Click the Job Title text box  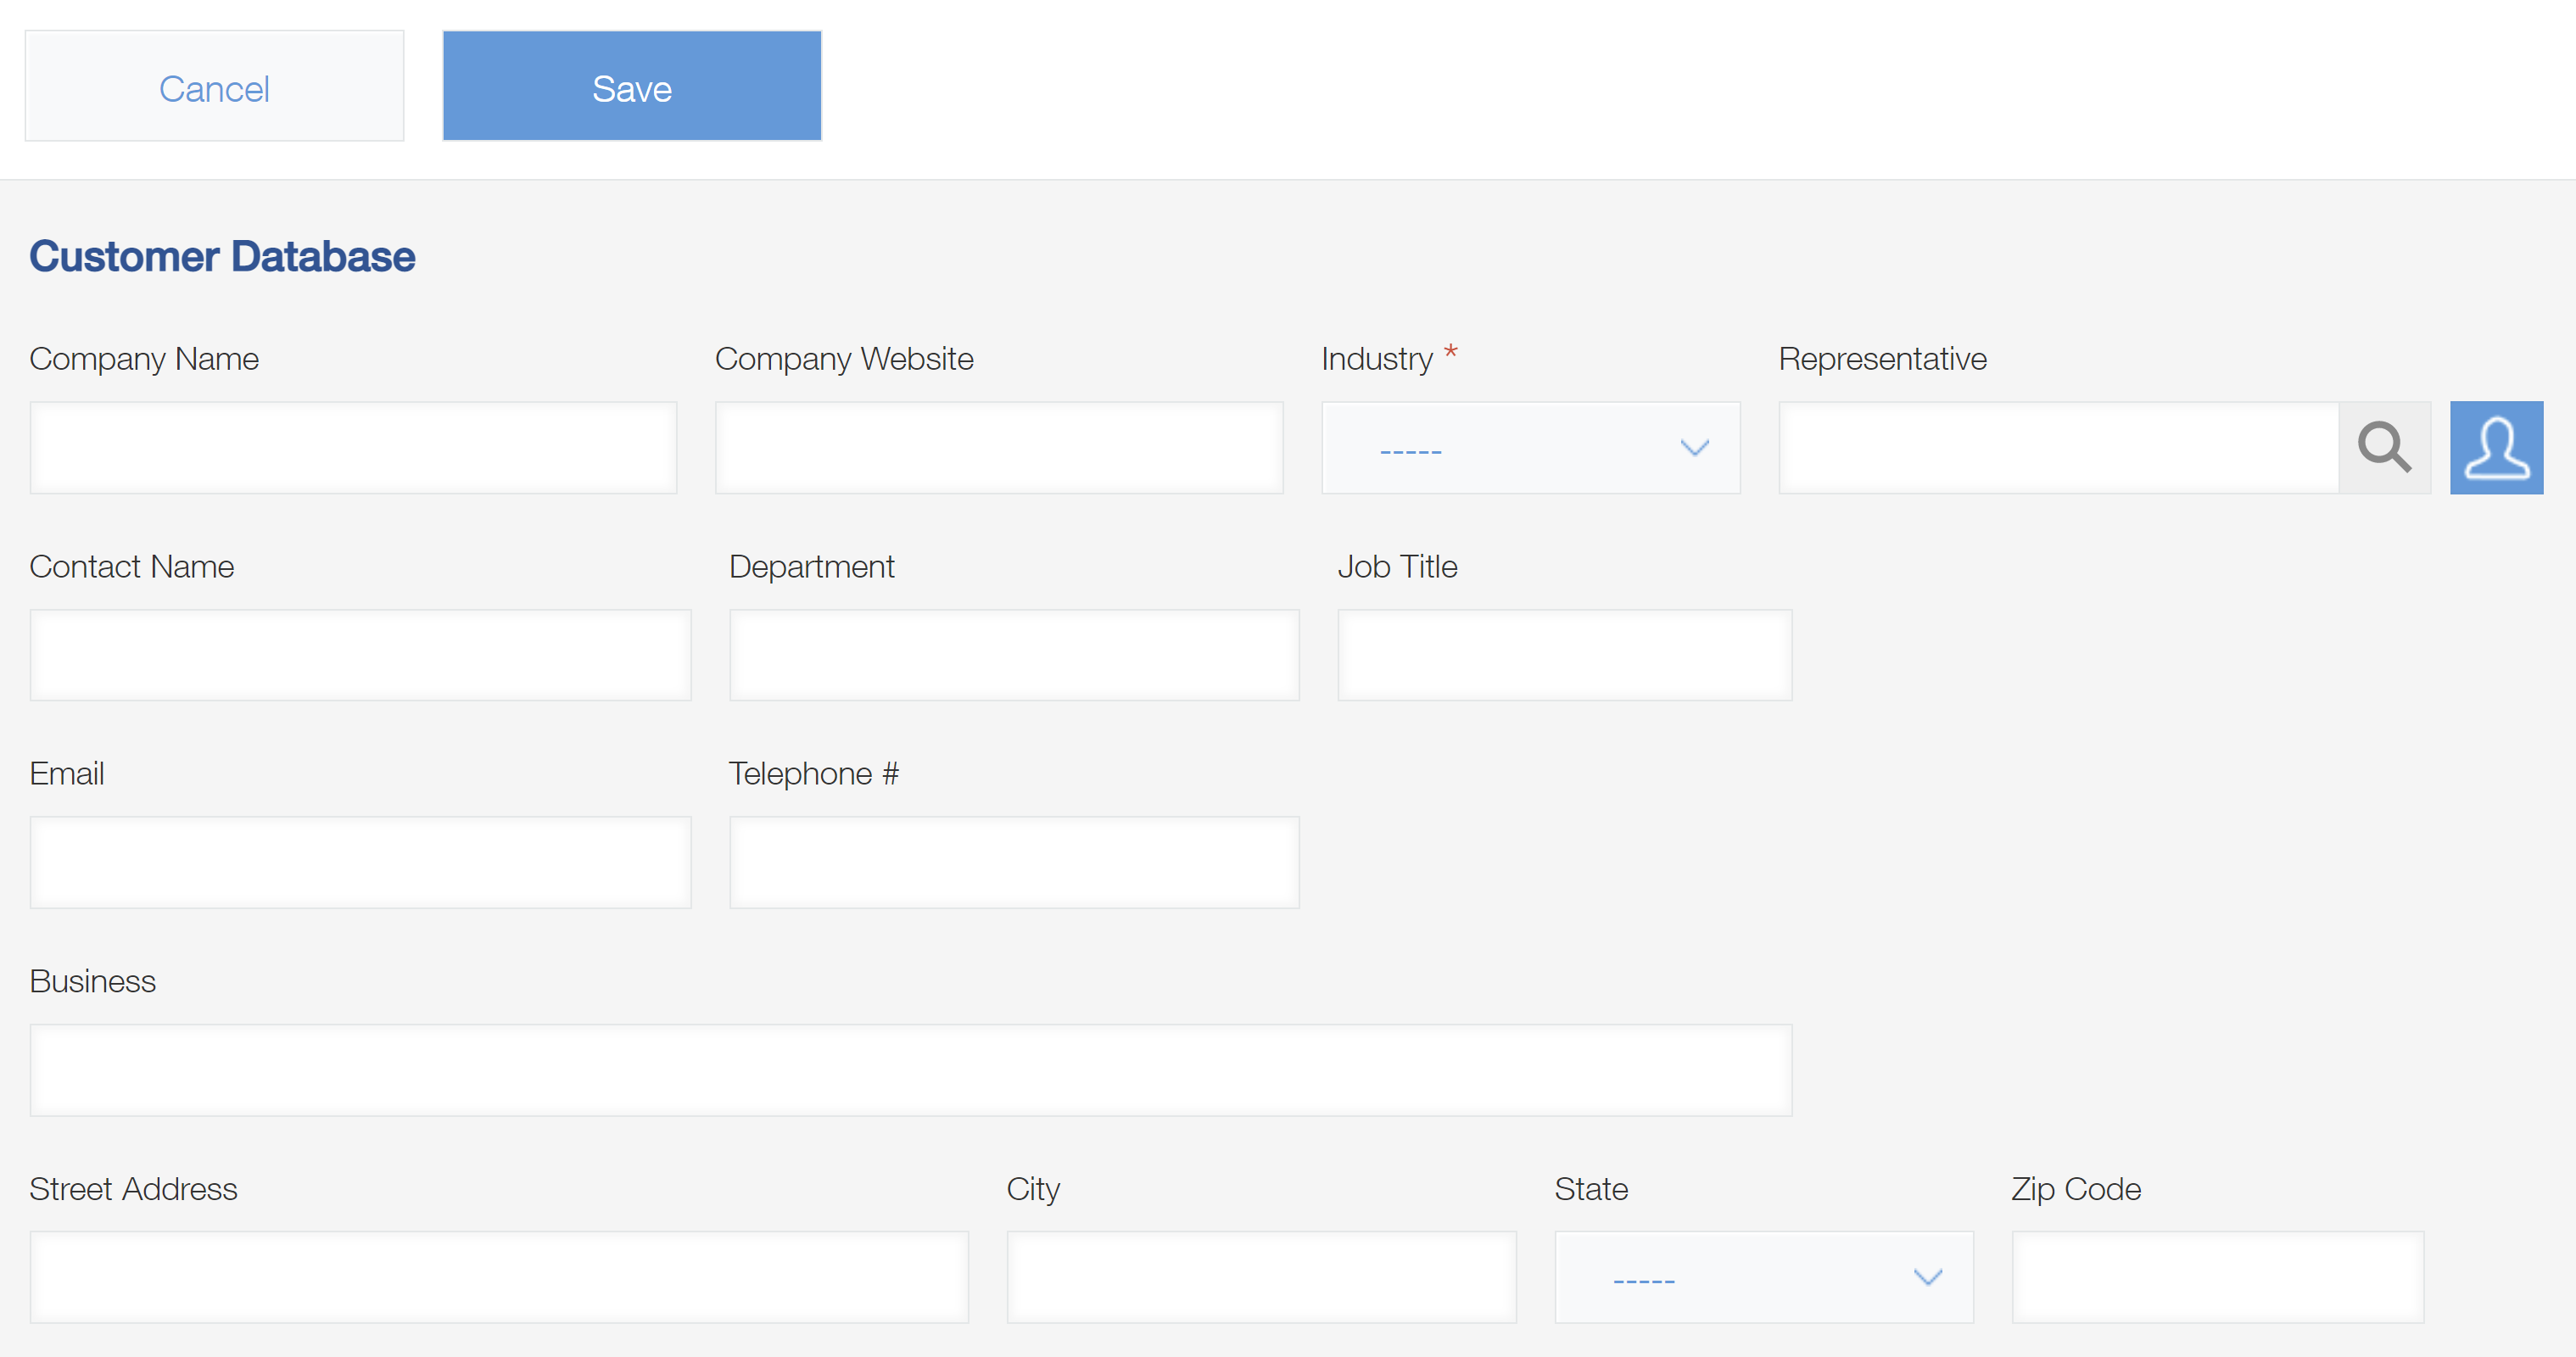pyautogui.click(x=1564, y=655)
